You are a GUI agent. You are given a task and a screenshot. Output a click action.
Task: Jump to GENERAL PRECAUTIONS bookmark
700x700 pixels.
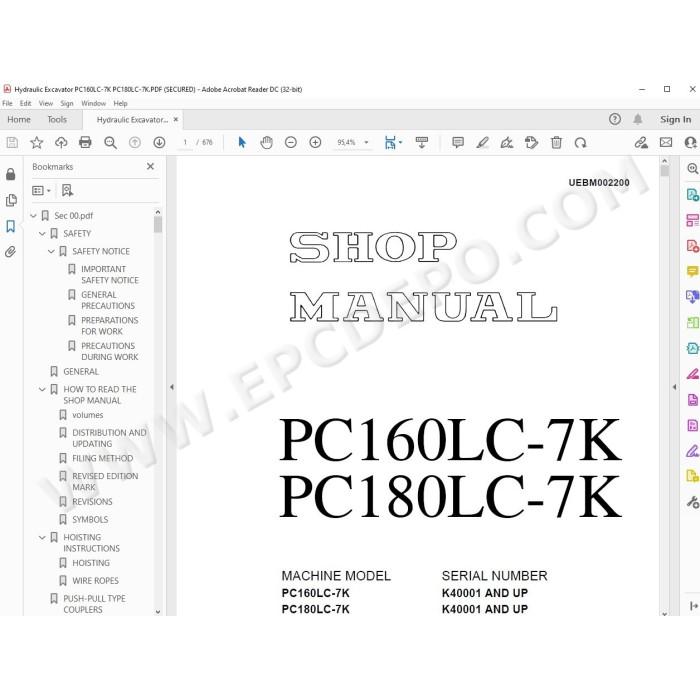point(108,300)
